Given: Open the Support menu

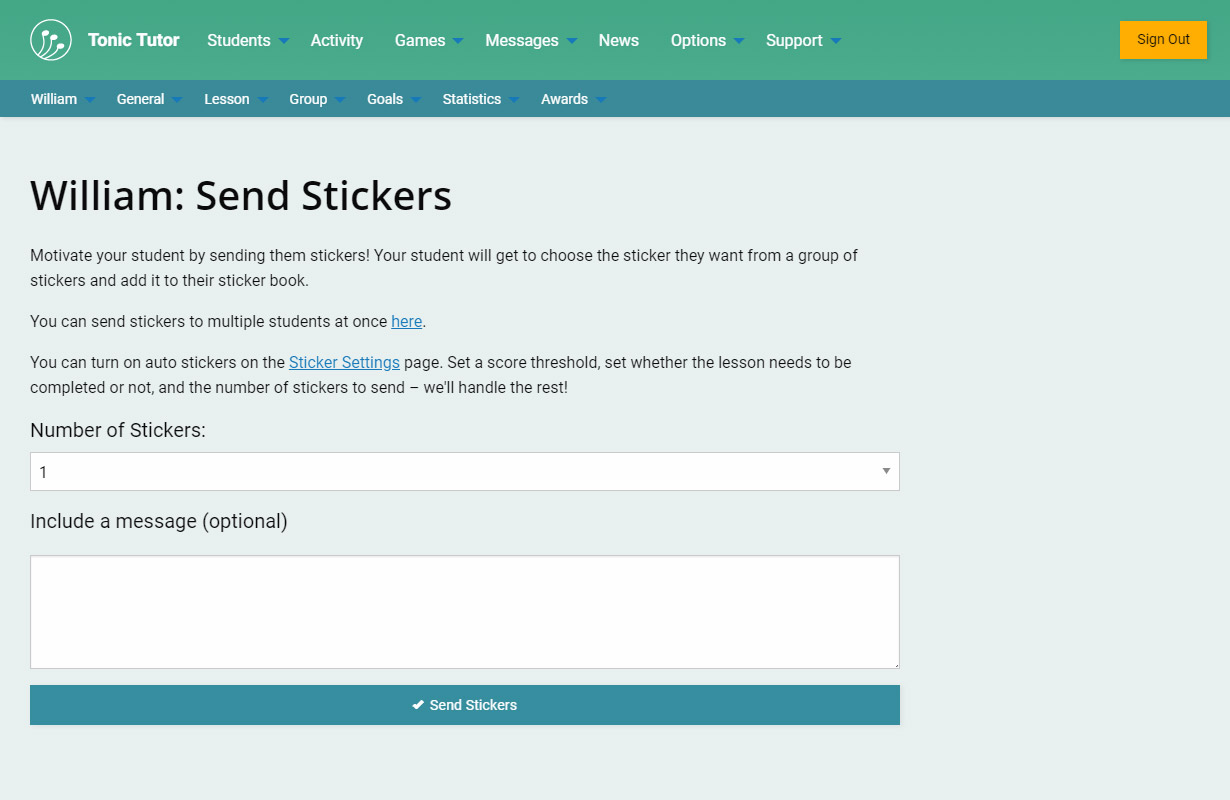Looking at the screenshot, I should click(803, 41).
